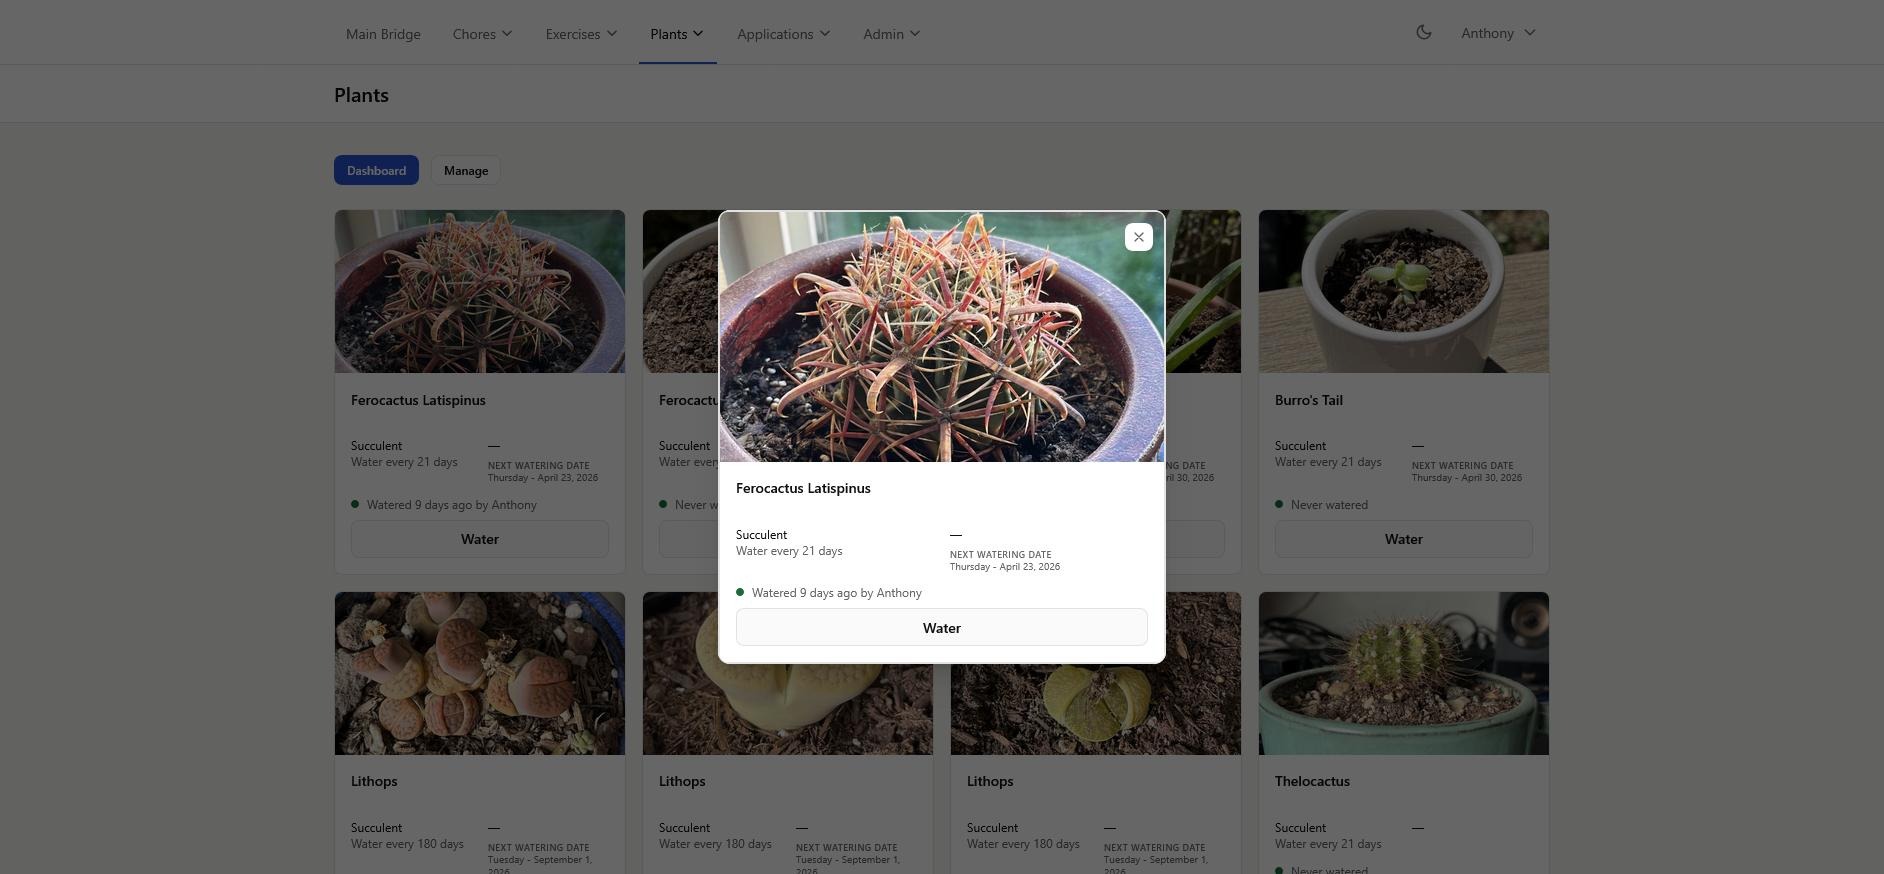Viewport: 1884px width, 874px height.
Task: Switch to the Manage tab
Action: point(466,170)
